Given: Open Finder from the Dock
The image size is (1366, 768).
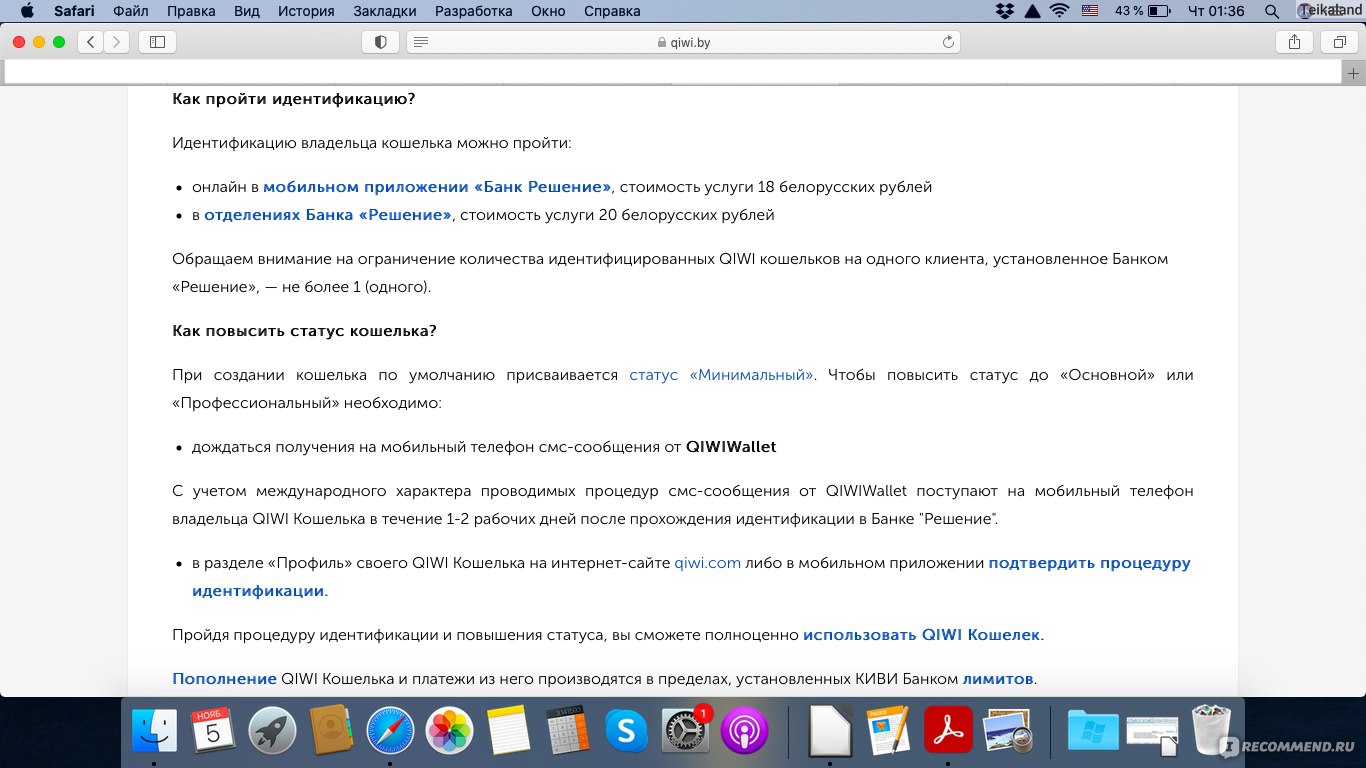Looking at the screenshot, I should pyautogui.click(x=154, y=731).
